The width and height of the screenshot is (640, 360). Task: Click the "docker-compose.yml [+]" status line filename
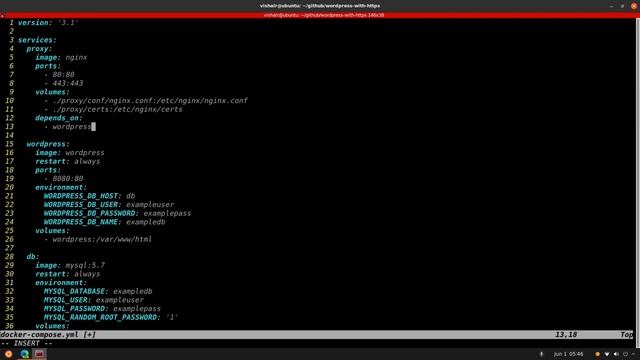click(x=48, y=335)
